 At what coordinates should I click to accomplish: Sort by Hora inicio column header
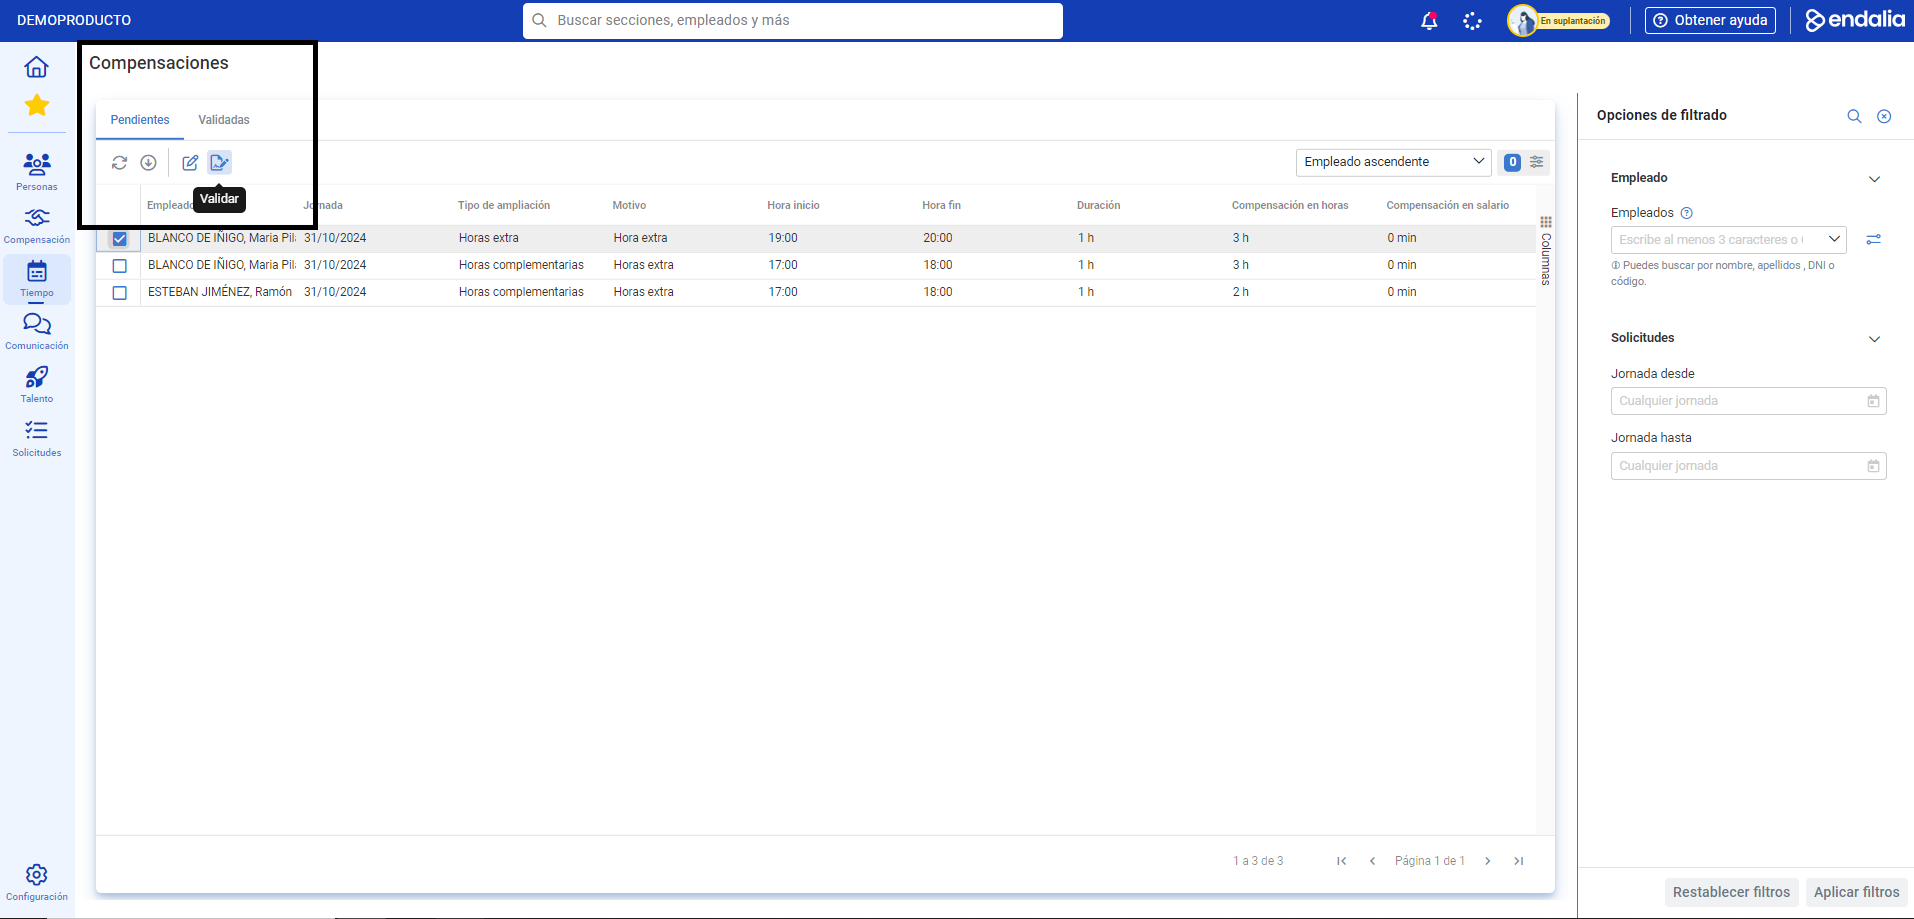tap(793, 206)
